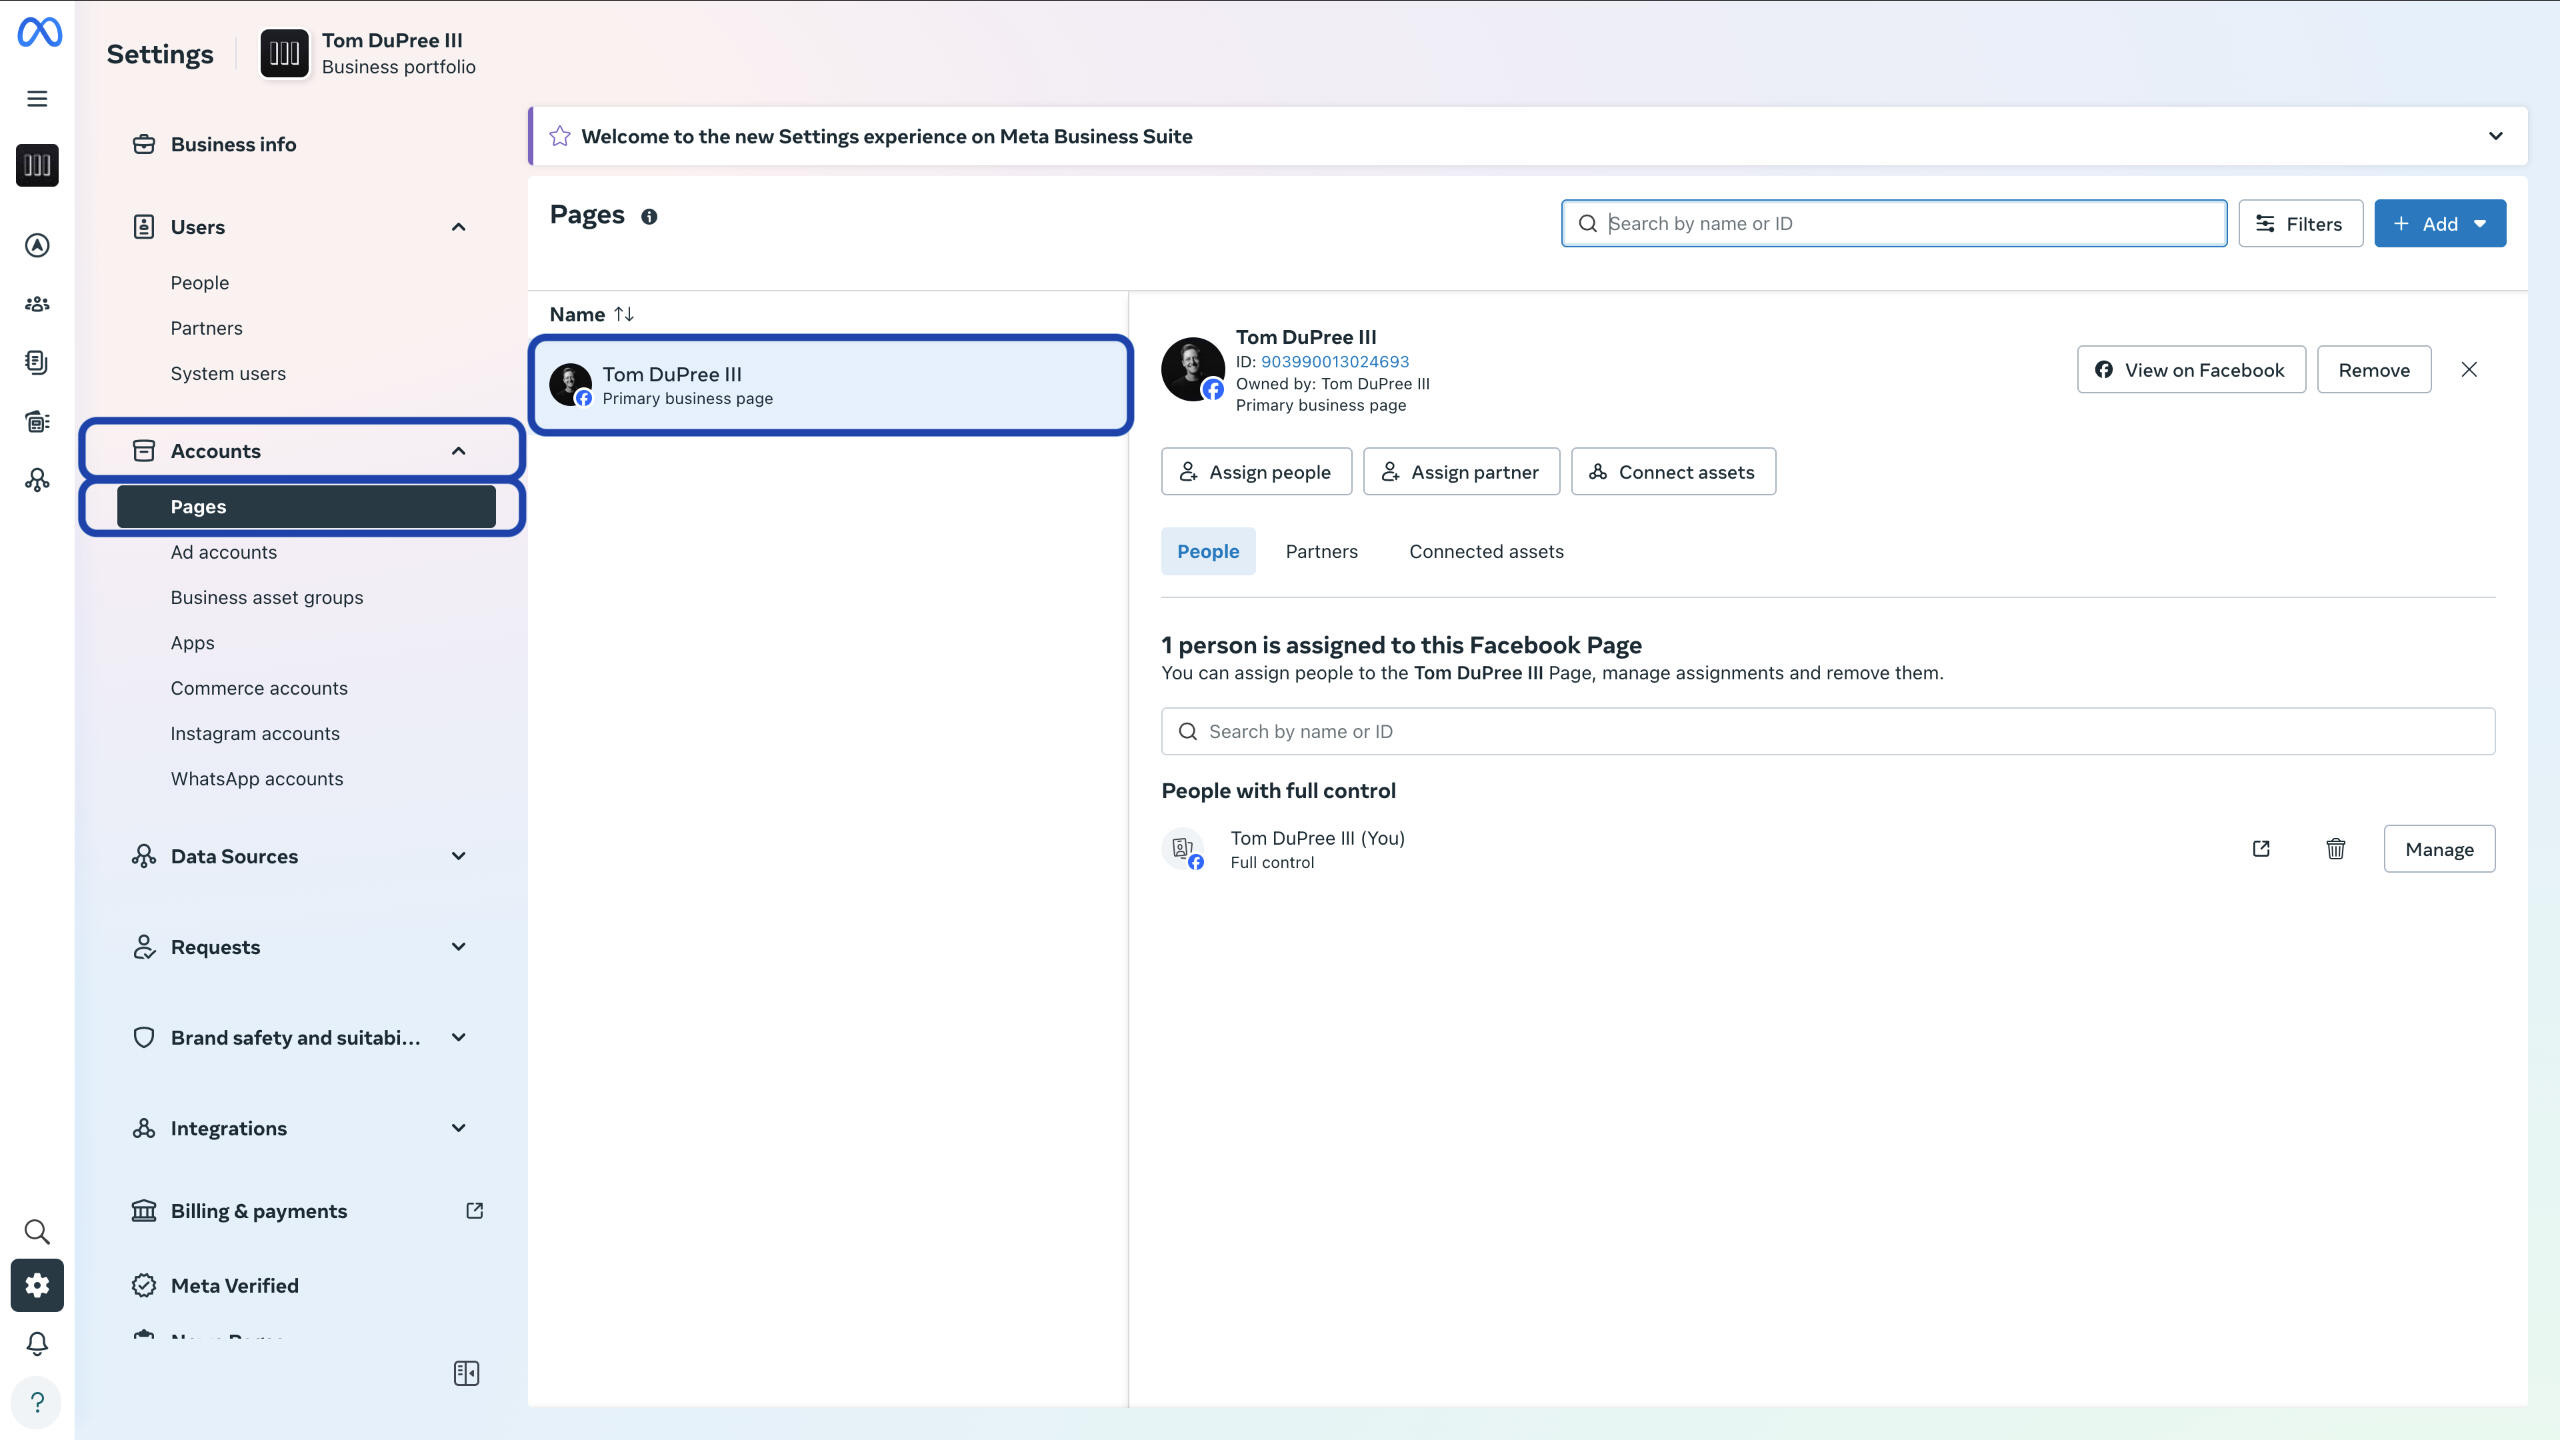Click the View on Facebook button
The image size is (2560, 1440).
(x=2190, y=370)
